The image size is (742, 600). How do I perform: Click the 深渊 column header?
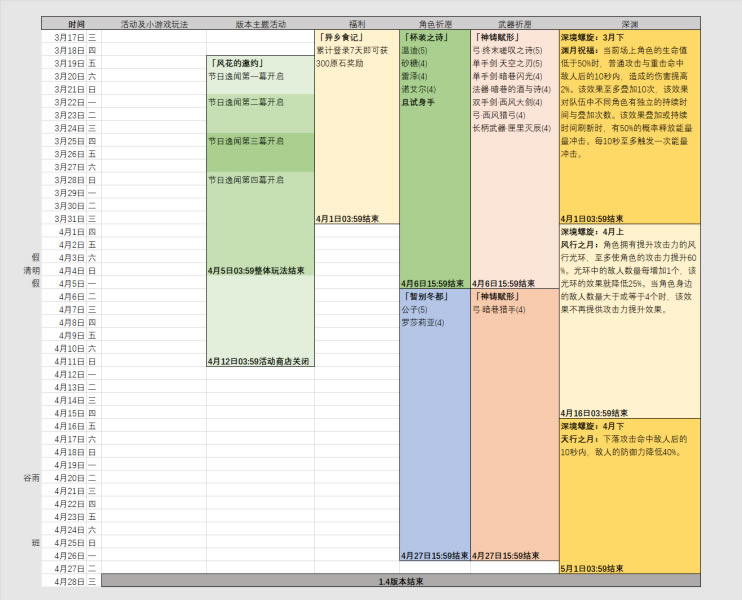click(x=629, y=23)
